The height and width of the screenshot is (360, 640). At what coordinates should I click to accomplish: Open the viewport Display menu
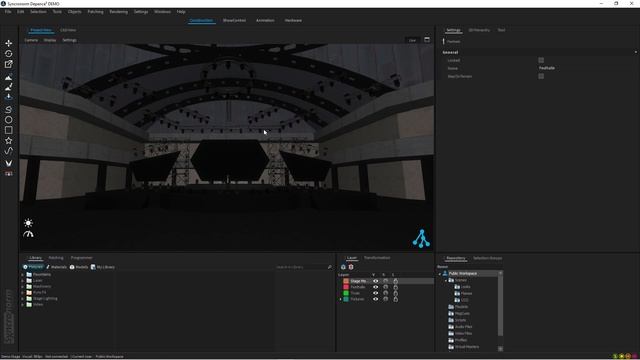[50, 40]
